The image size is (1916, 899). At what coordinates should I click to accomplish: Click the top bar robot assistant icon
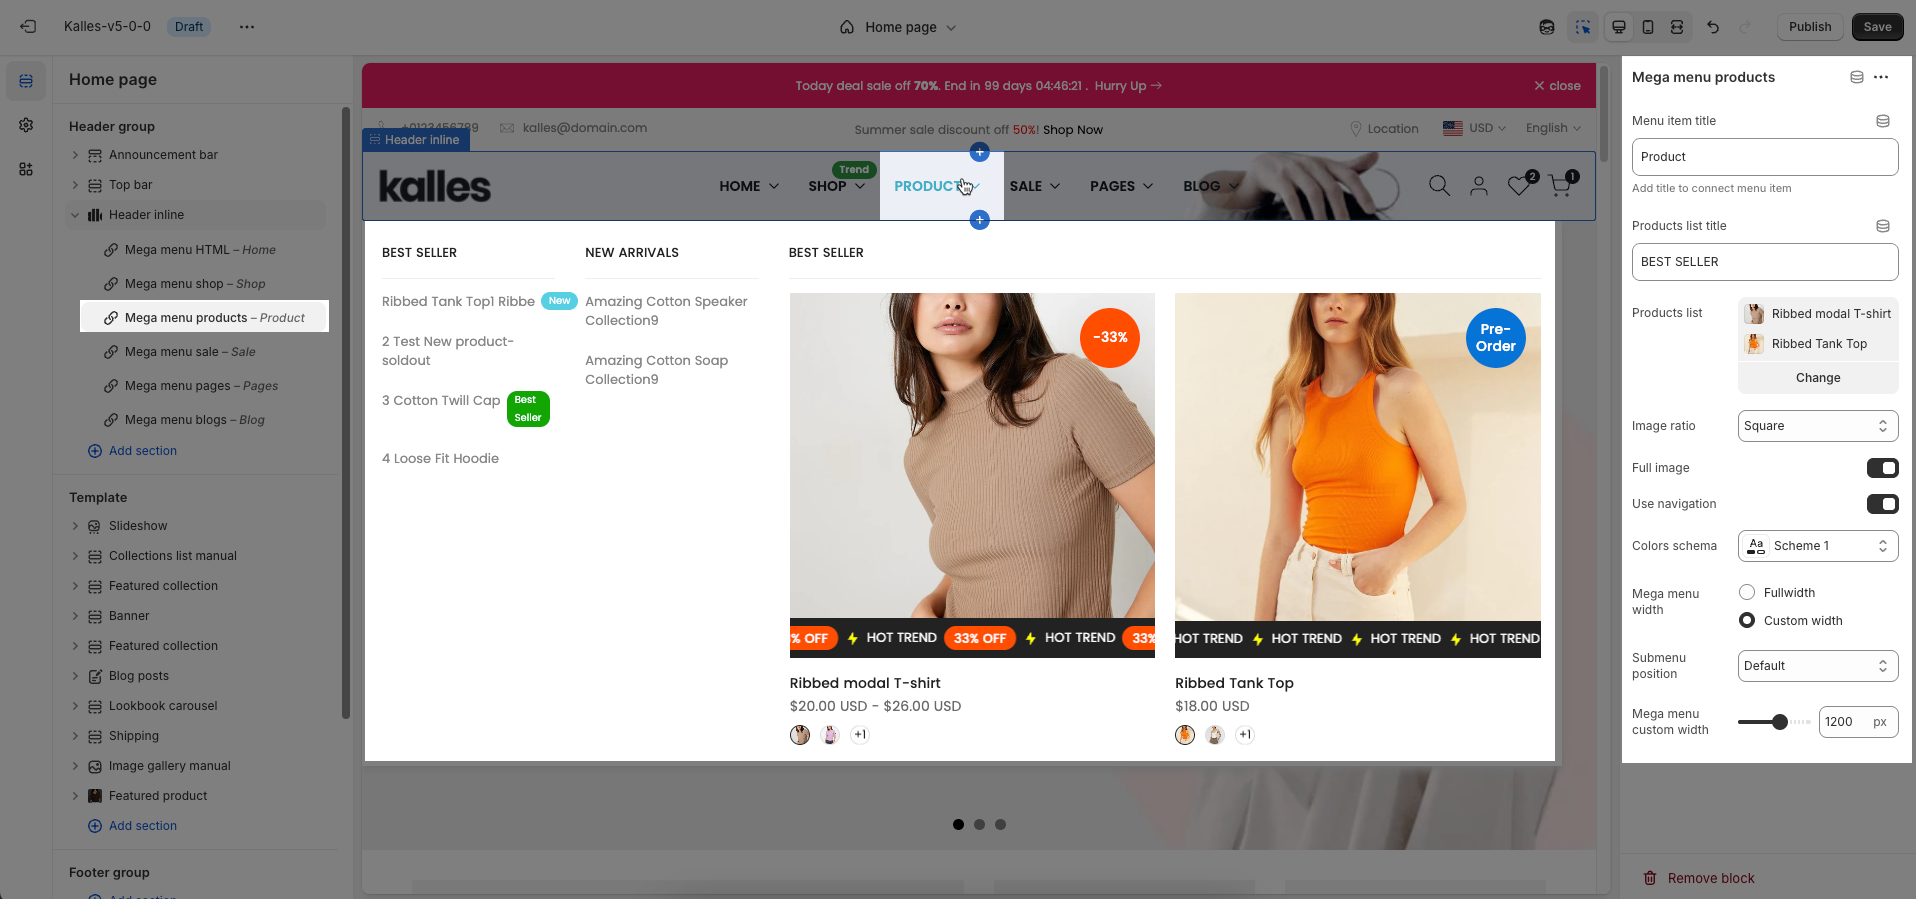click(1547, 27)
